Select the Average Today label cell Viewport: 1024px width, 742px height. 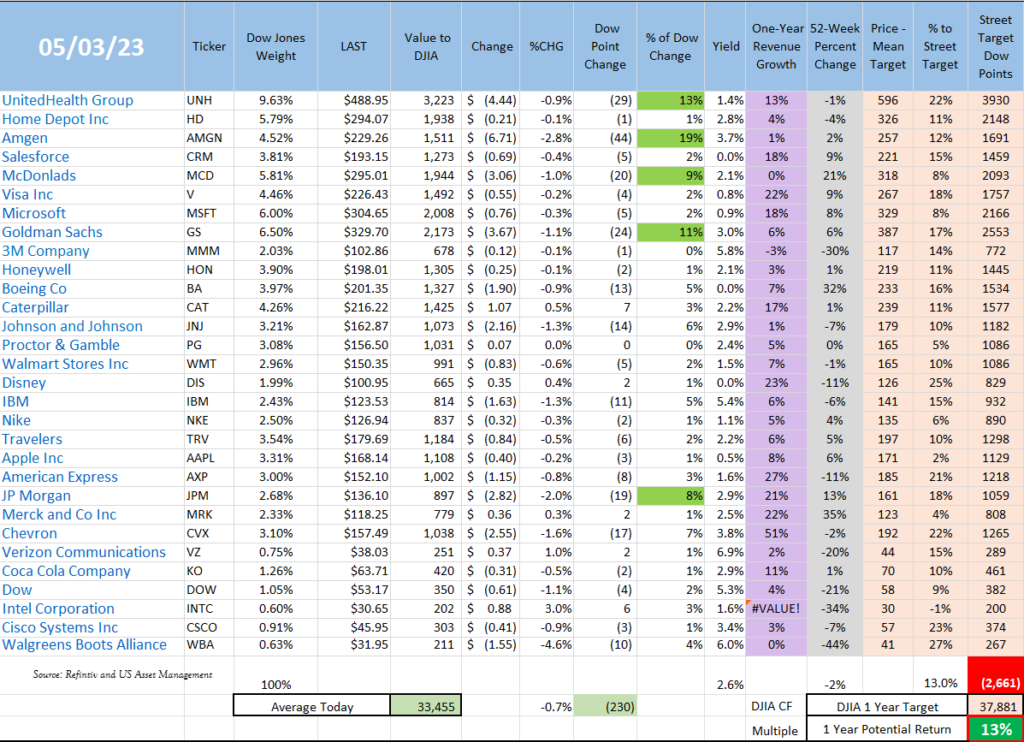point(312,706)
